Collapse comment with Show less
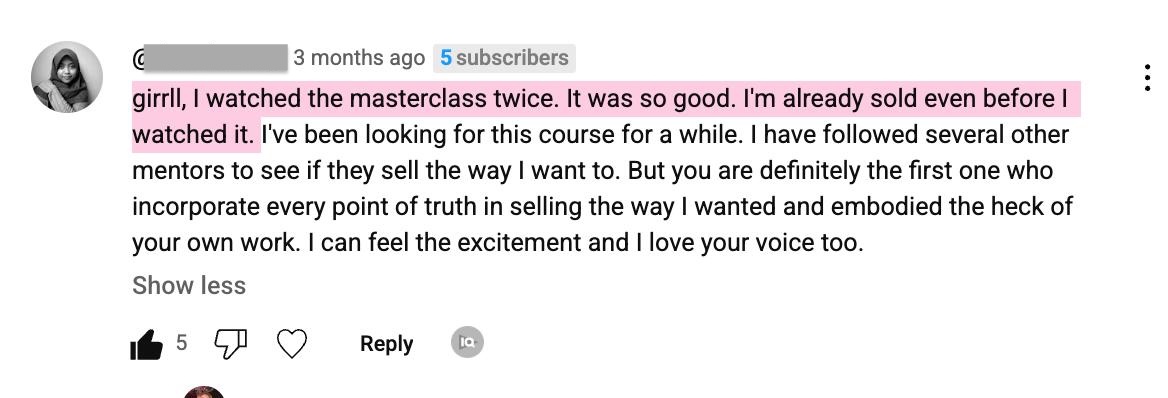Screen dimensions: 1168x398 tap(189, 285)
